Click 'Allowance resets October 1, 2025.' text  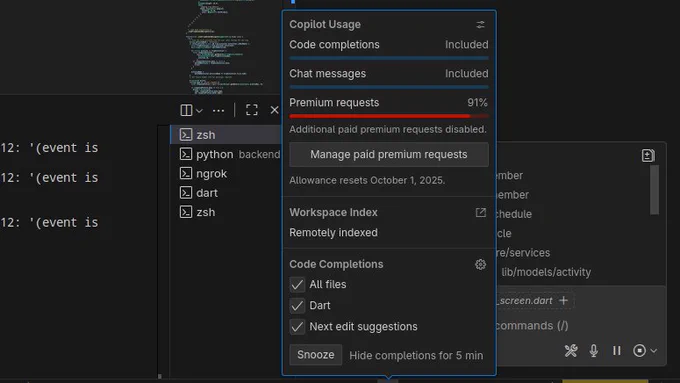367,180
